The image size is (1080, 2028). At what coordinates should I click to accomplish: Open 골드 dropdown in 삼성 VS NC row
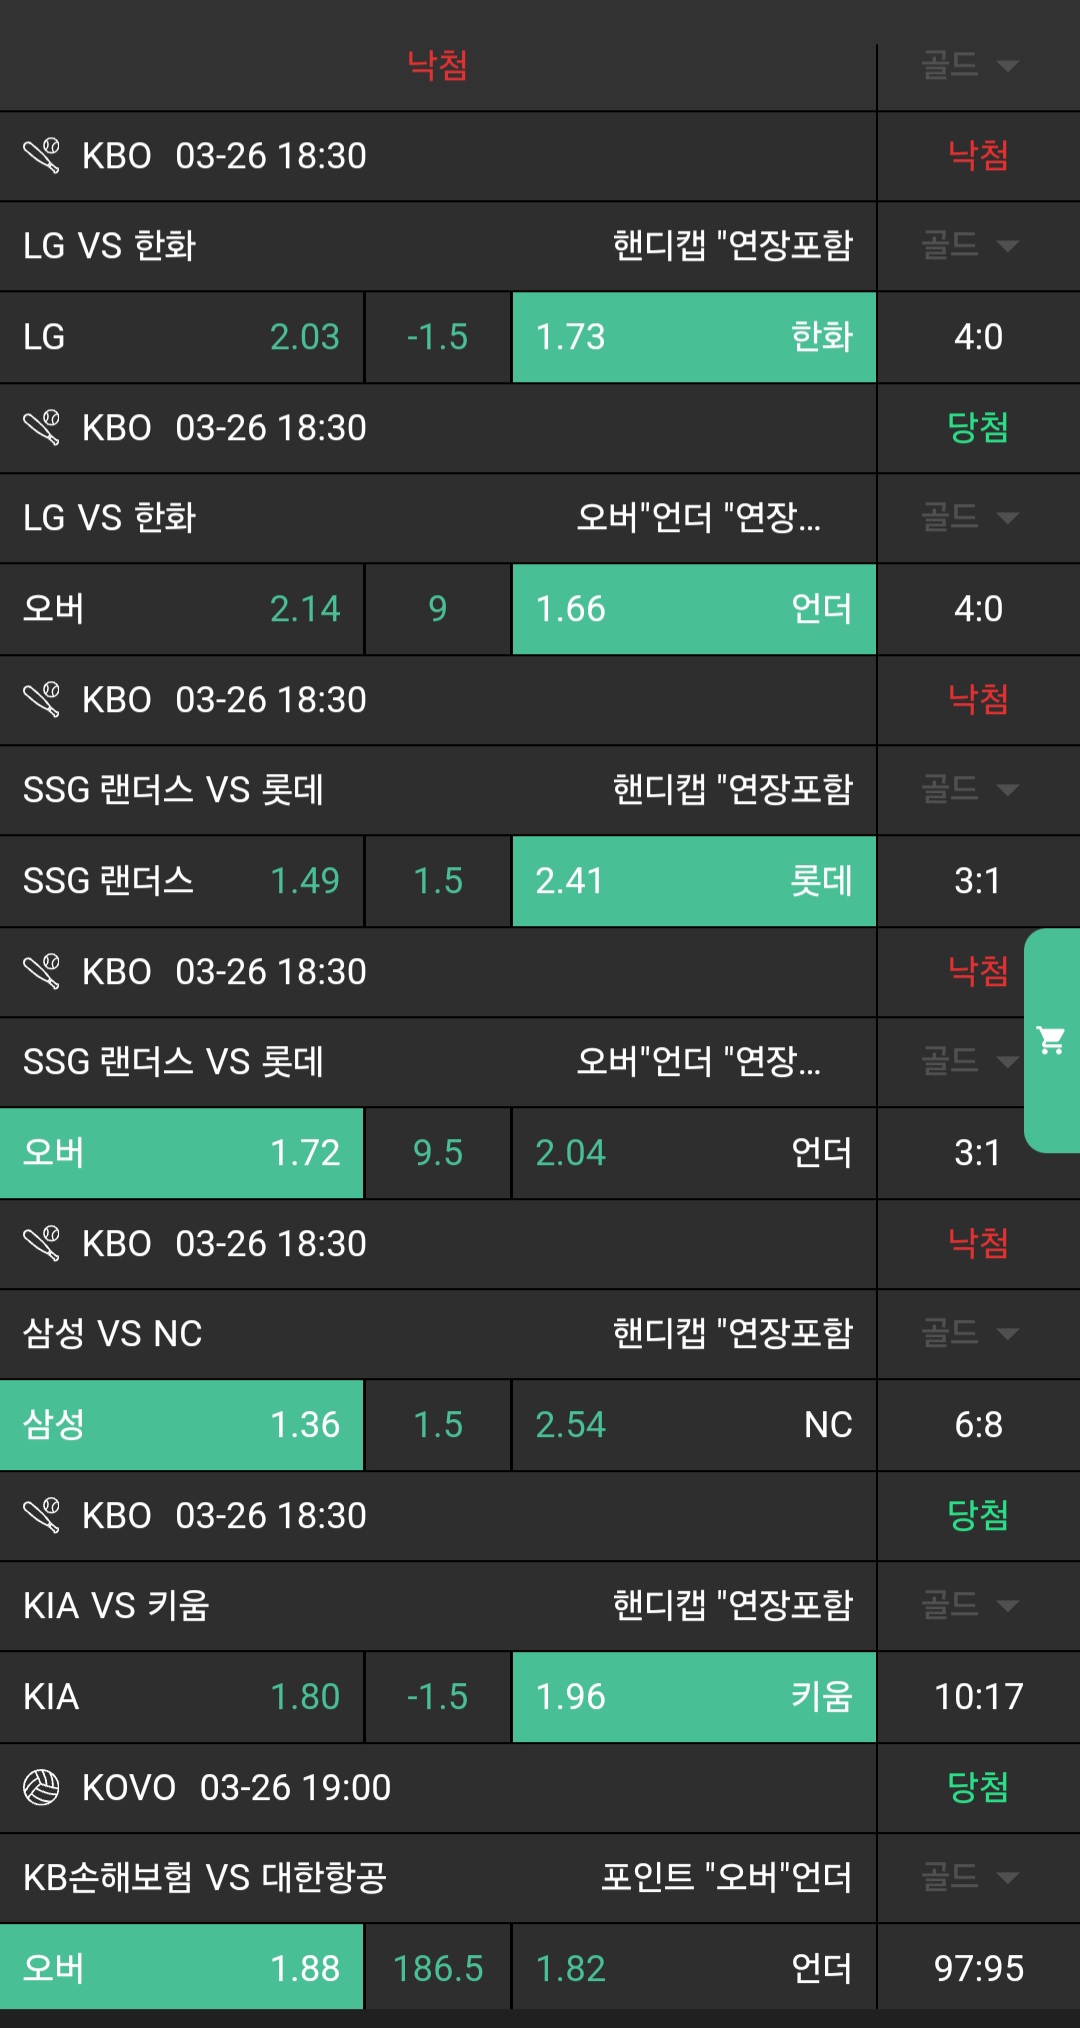969,1333
